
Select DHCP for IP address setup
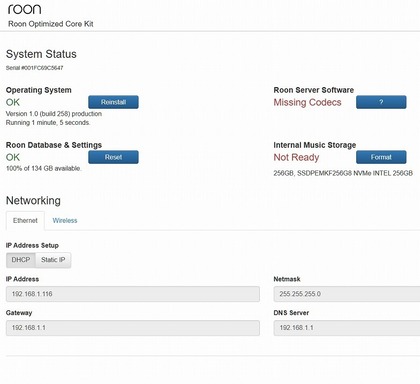(x=21, y=260)
